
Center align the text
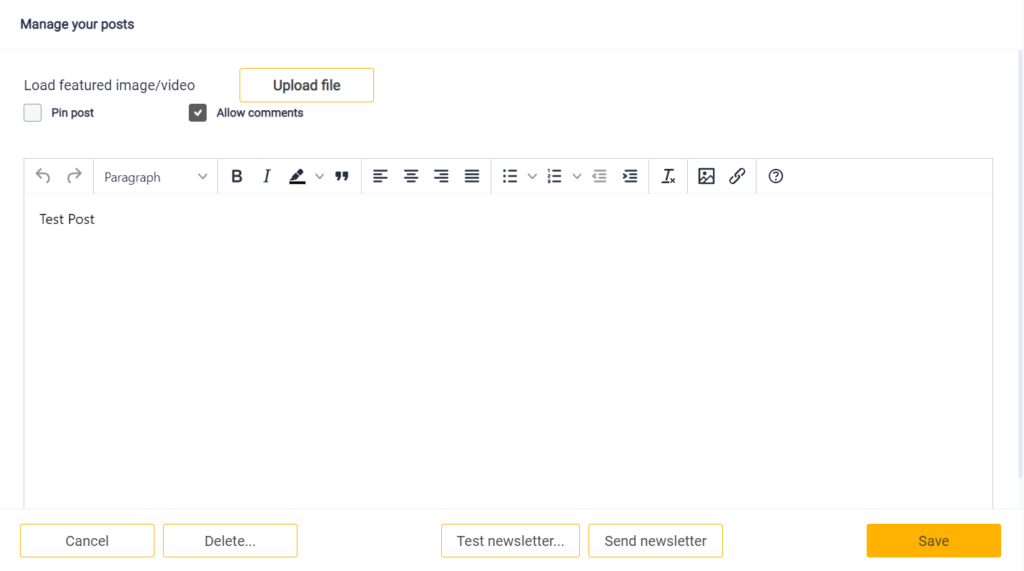pos(411,176)
